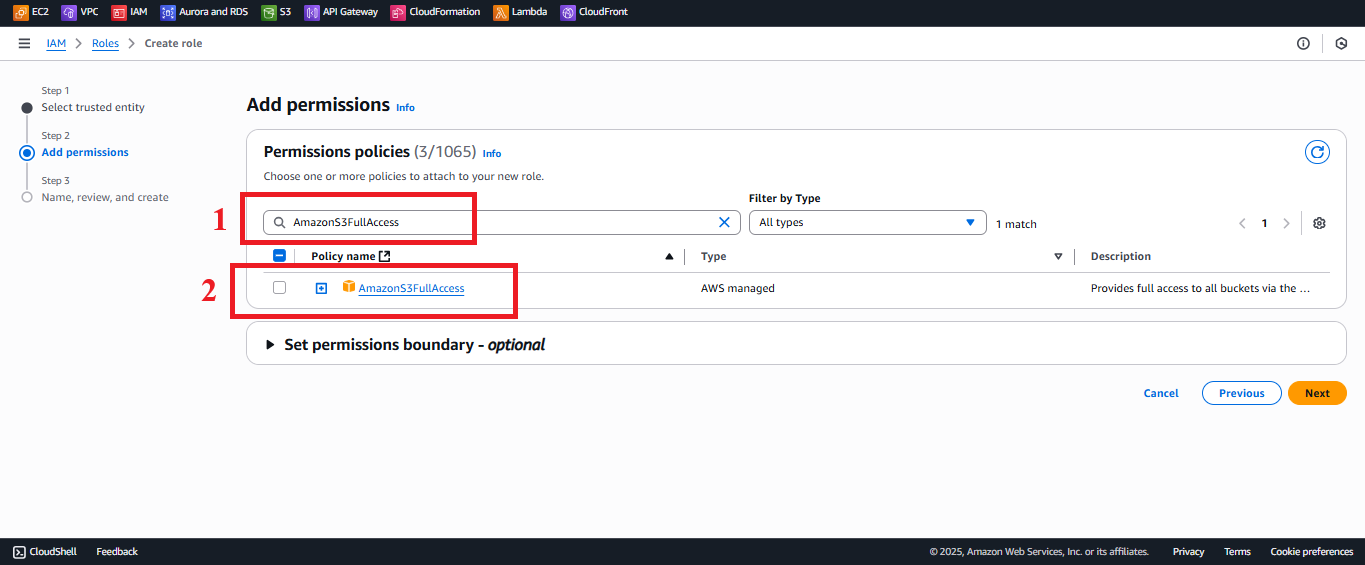Open the CloudFront service shortcut
The image size is (1365, 565).
(594, 12)
